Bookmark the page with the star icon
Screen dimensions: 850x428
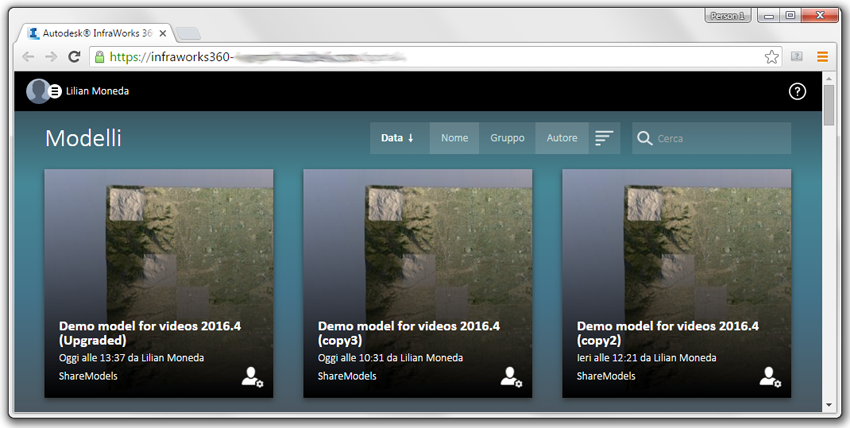tap(771, 57)
